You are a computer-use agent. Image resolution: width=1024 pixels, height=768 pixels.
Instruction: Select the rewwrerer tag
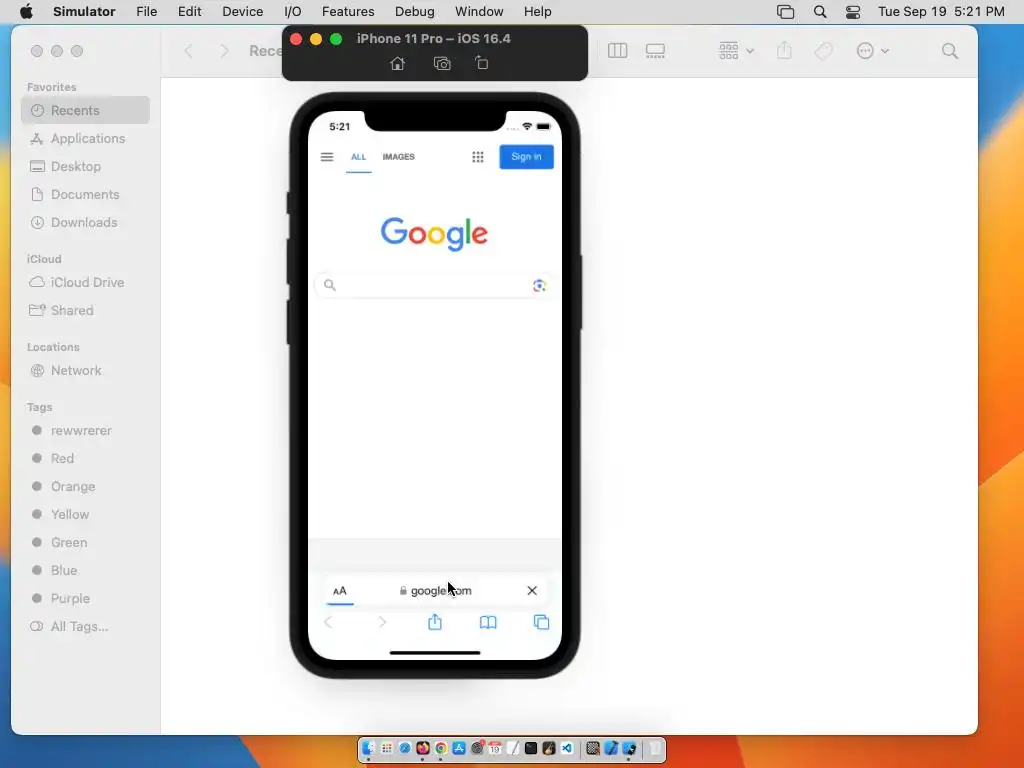86,431
